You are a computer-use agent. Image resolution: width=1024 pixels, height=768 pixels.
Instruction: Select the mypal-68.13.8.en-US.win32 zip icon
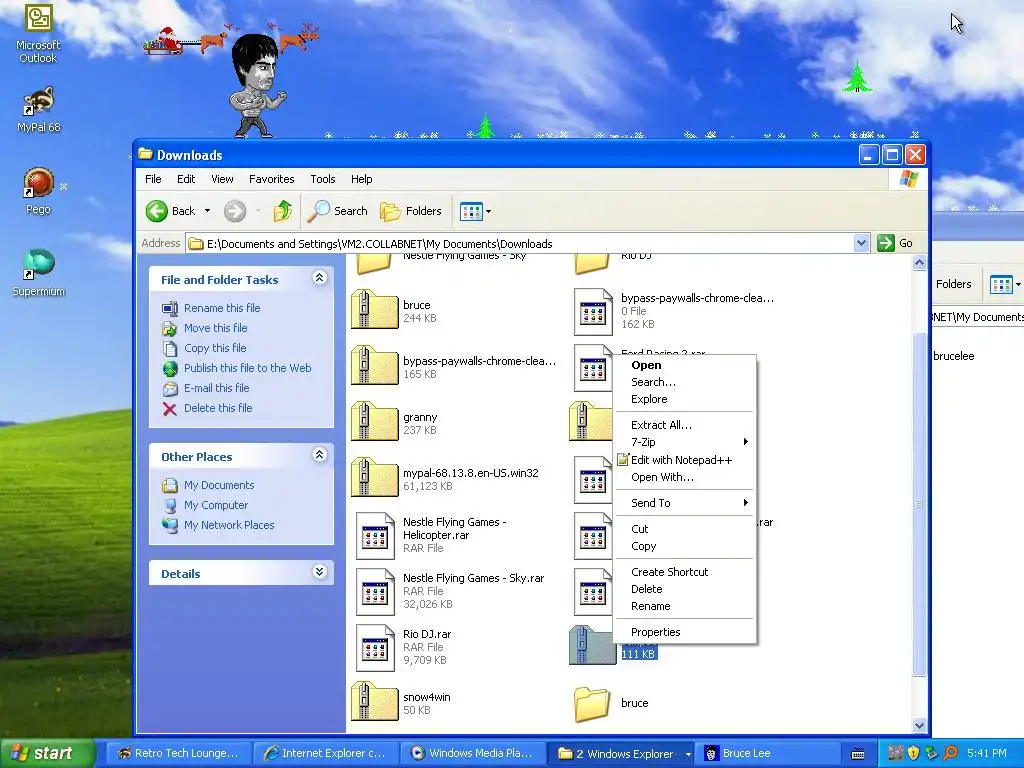(374, 478)
